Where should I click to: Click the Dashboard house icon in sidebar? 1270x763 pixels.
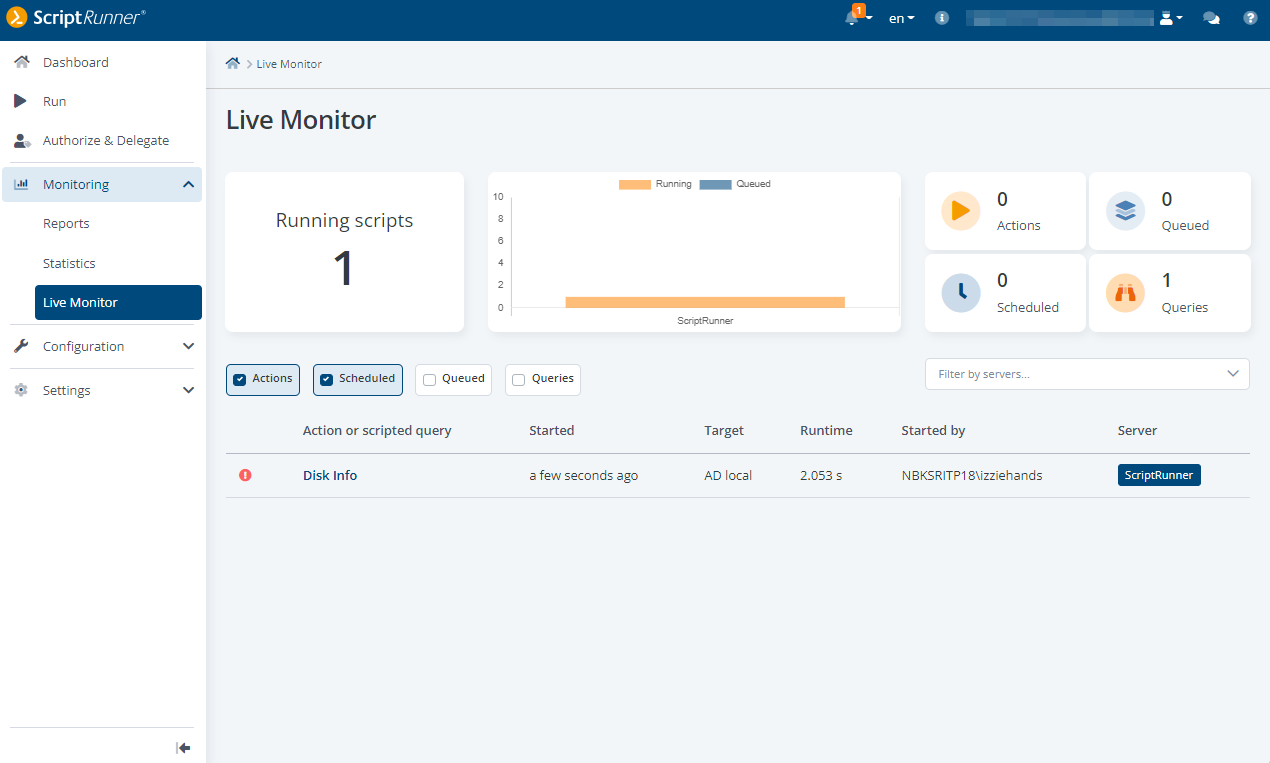coord(21,62)
